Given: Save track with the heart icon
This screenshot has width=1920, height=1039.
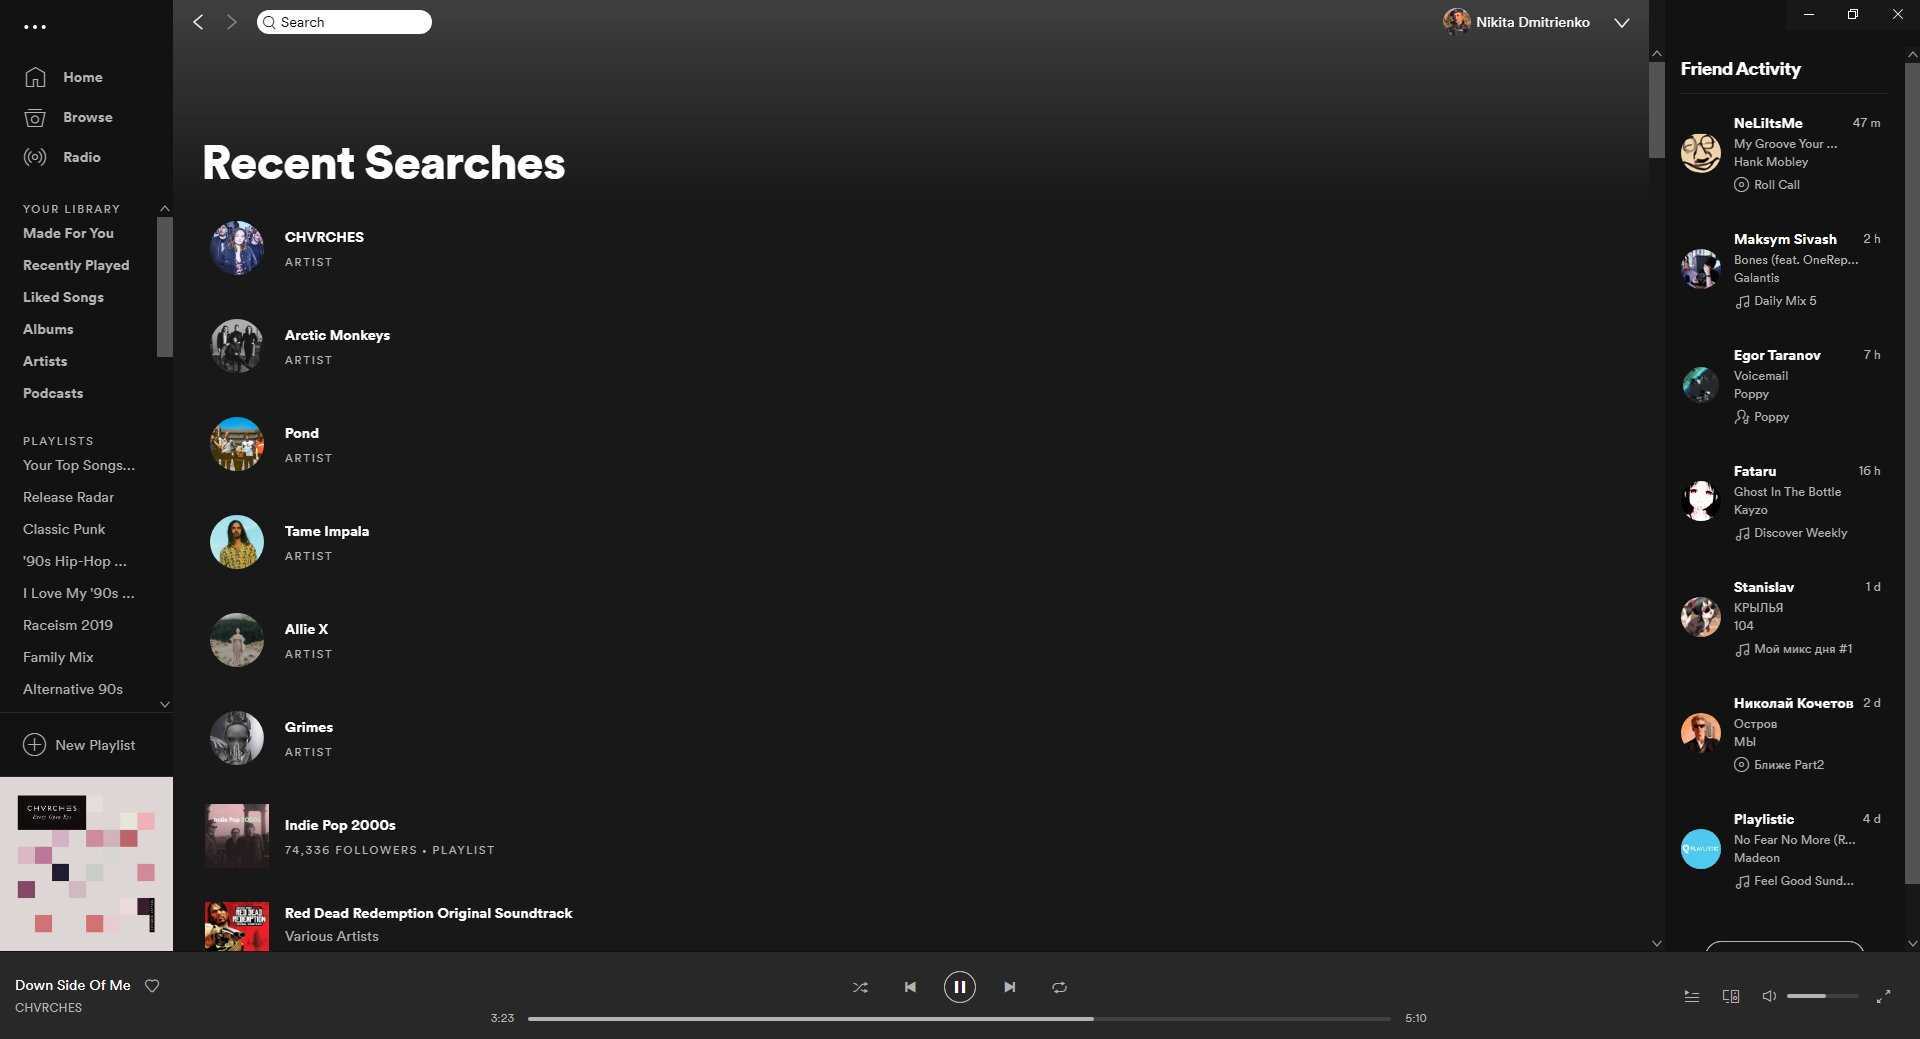Looking at the screenshot, I should click(152, 985).
